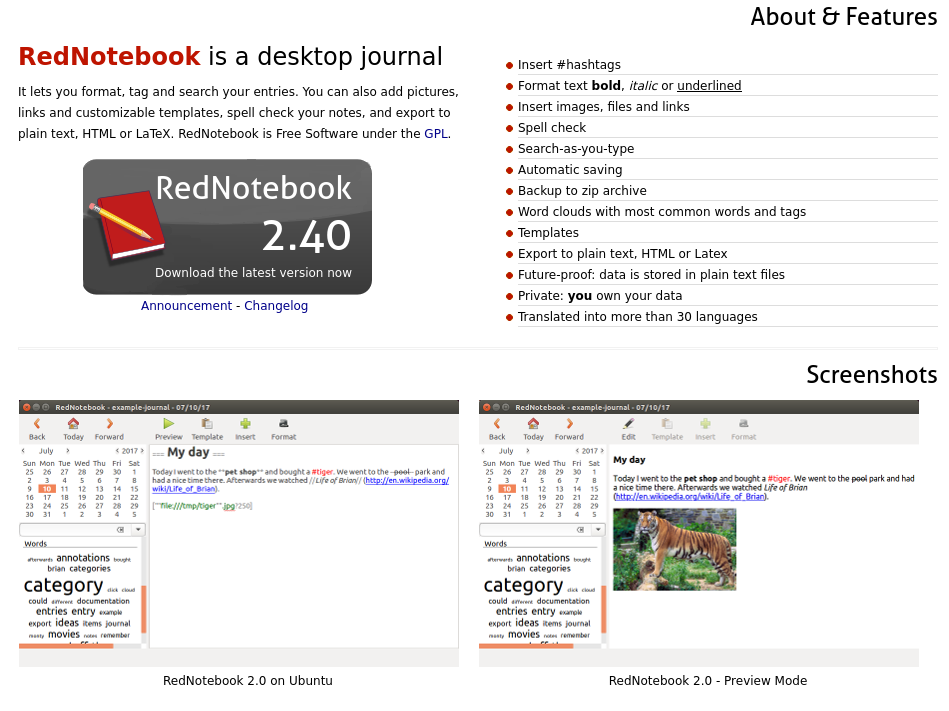Click the orange word-cloud scrollbar in the Ubuntu screenshot
The height and width of the screenshot is (711, 949).
144,609
